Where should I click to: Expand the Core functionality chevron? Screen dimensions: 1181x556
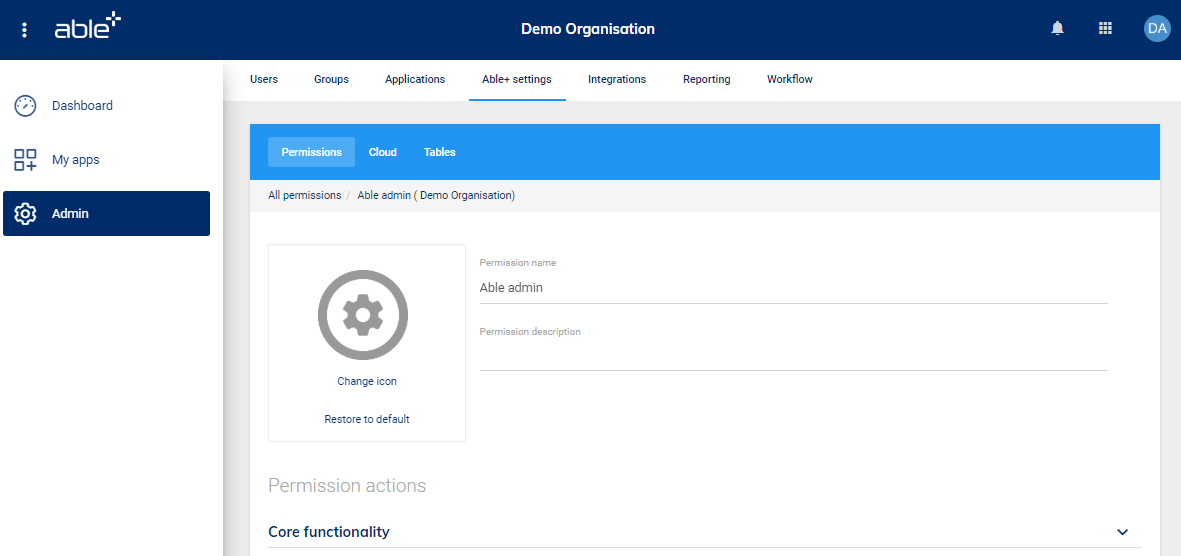pyautogui.click(x=1122, y=532)
